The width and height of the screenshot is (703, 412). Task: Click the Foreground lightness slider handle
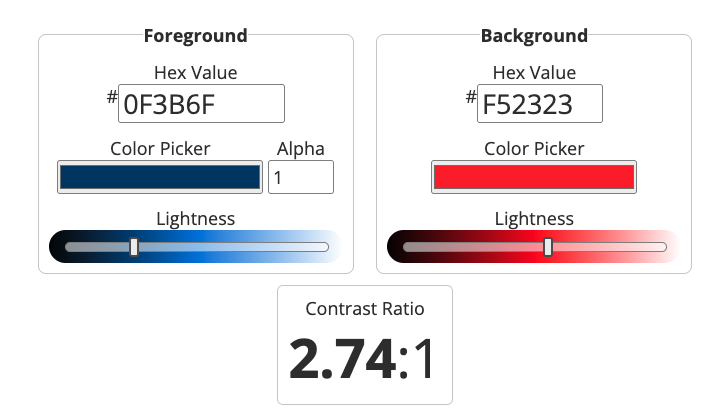[134, 247]
